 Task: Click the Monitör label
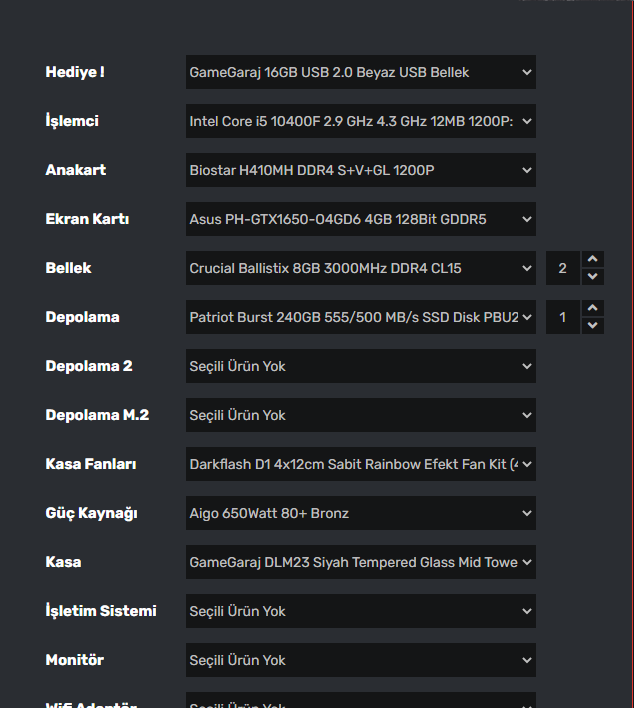tap(75, 660)
